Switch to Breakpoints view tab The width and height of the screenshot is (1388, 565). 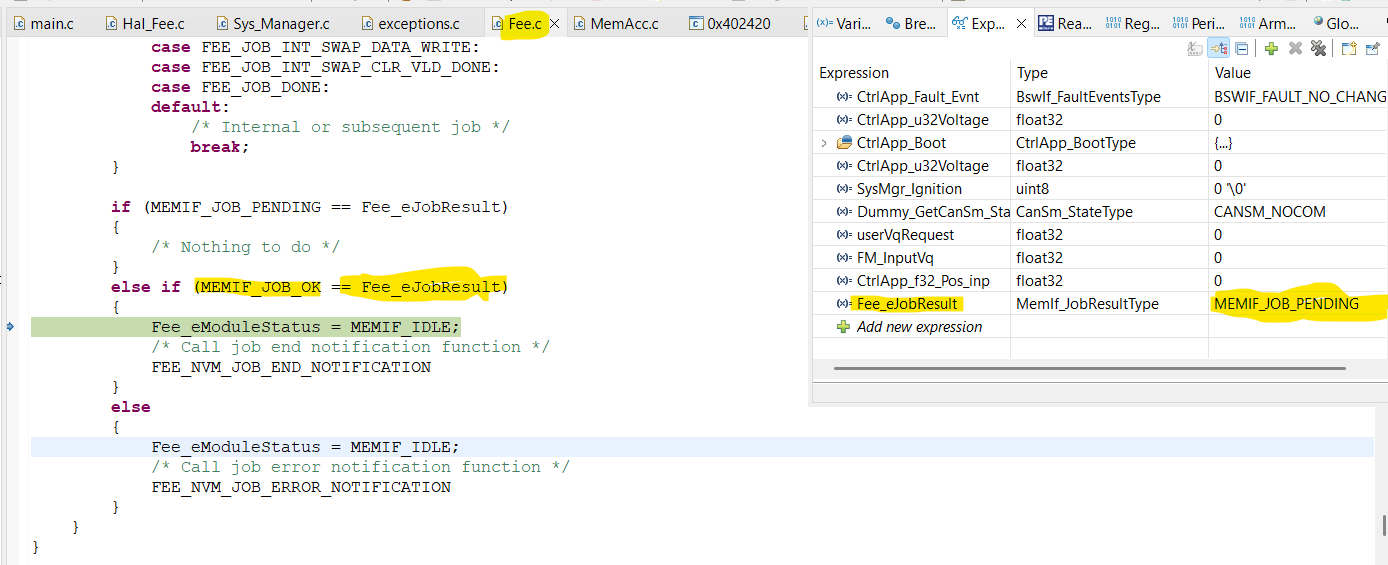[911, 23]
